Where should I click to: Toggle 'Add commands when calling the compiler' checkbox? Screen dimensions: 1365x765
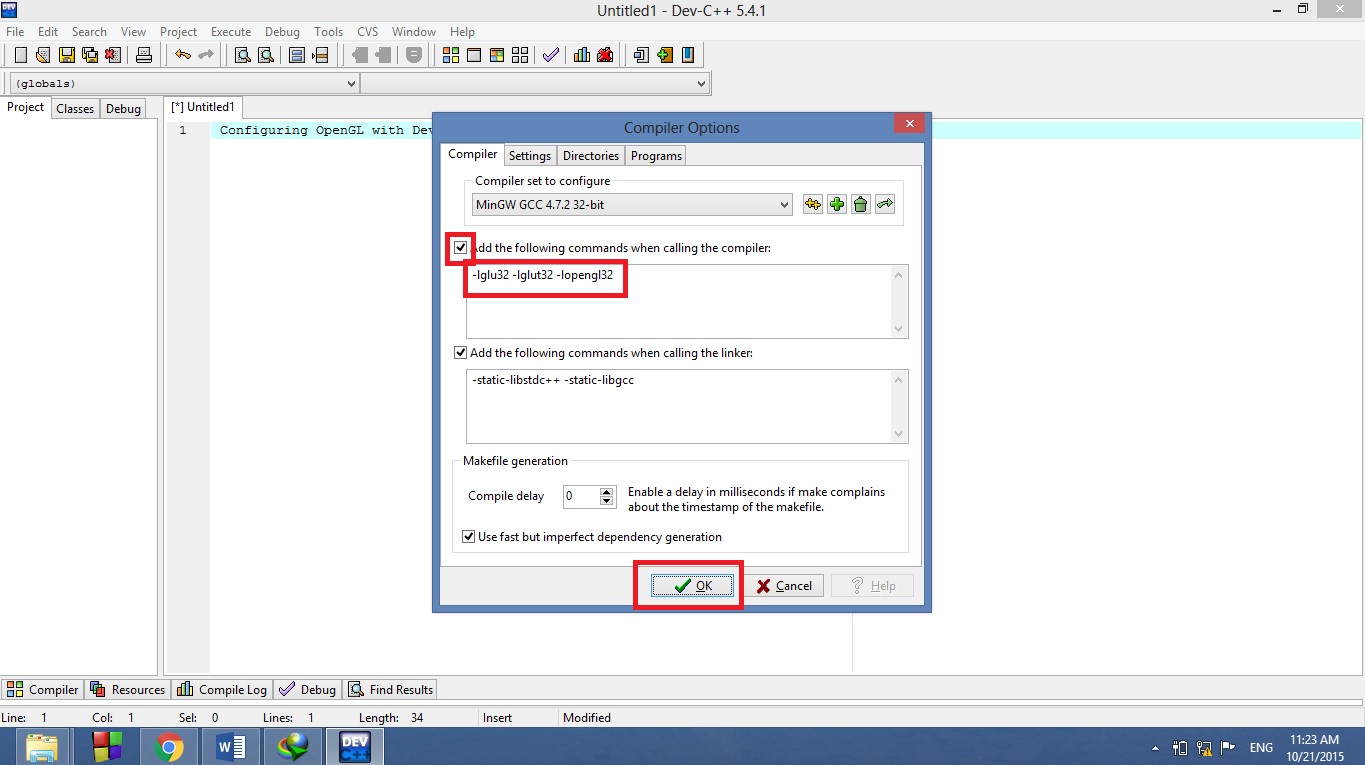pos(460,247)
